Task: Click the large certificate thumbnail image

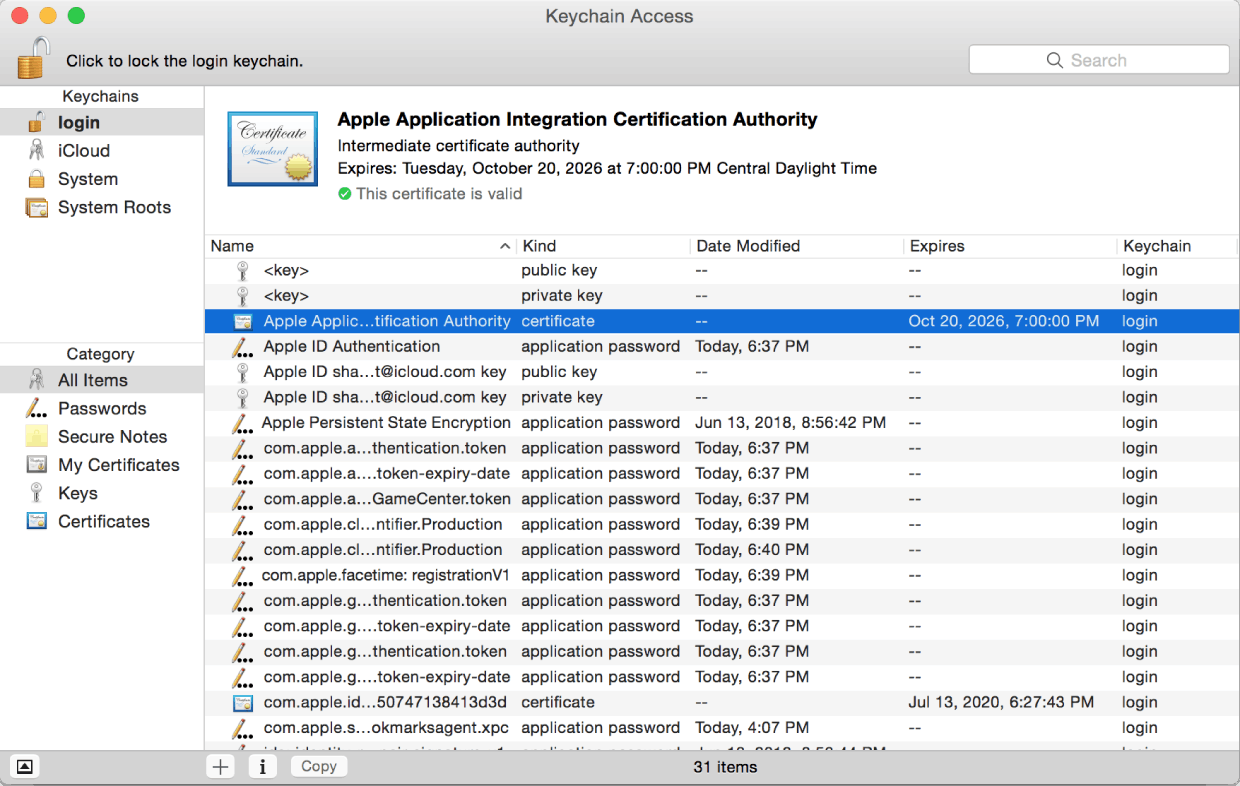Action: coord(273,149)
